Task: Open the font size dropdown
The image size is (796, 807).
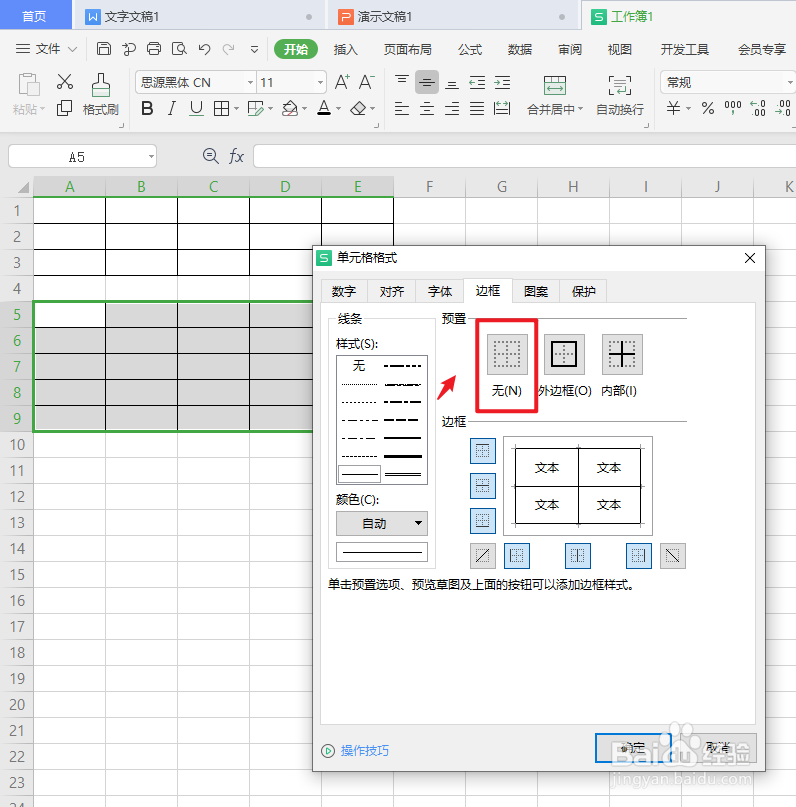Action: [x=320, y=82]
